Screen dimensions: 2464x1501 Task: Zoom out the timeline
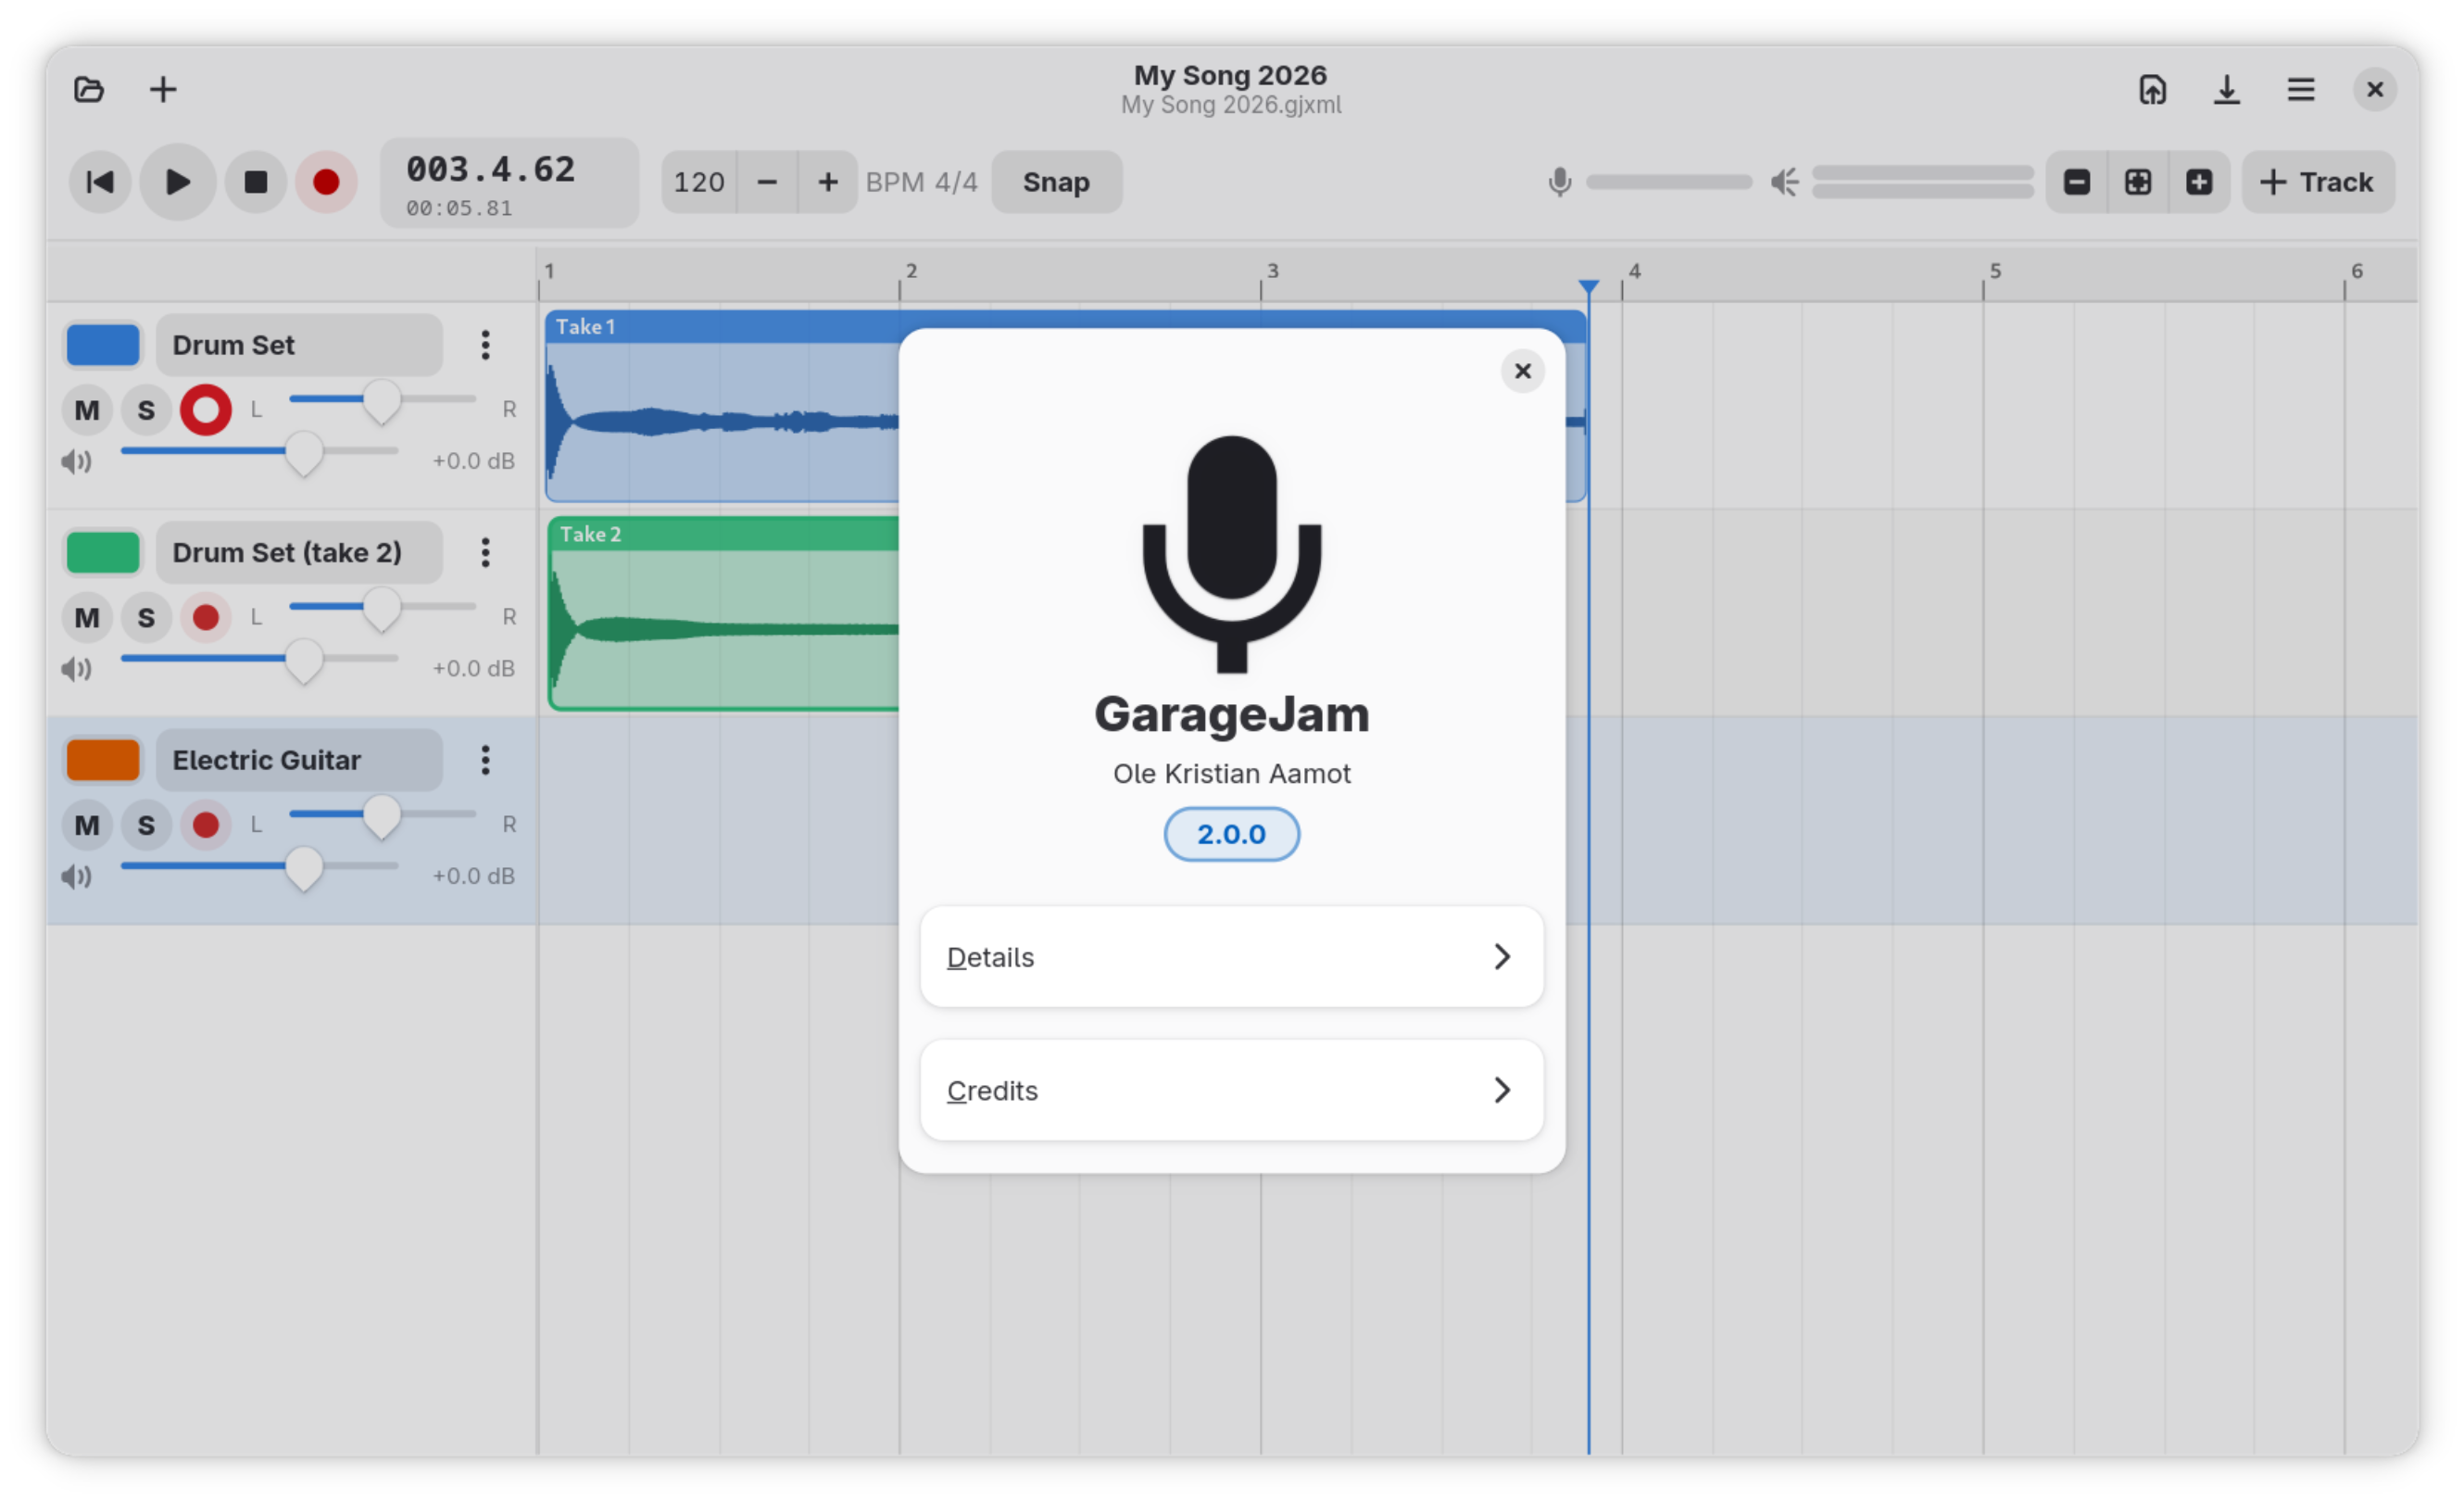pos(2076,182)
